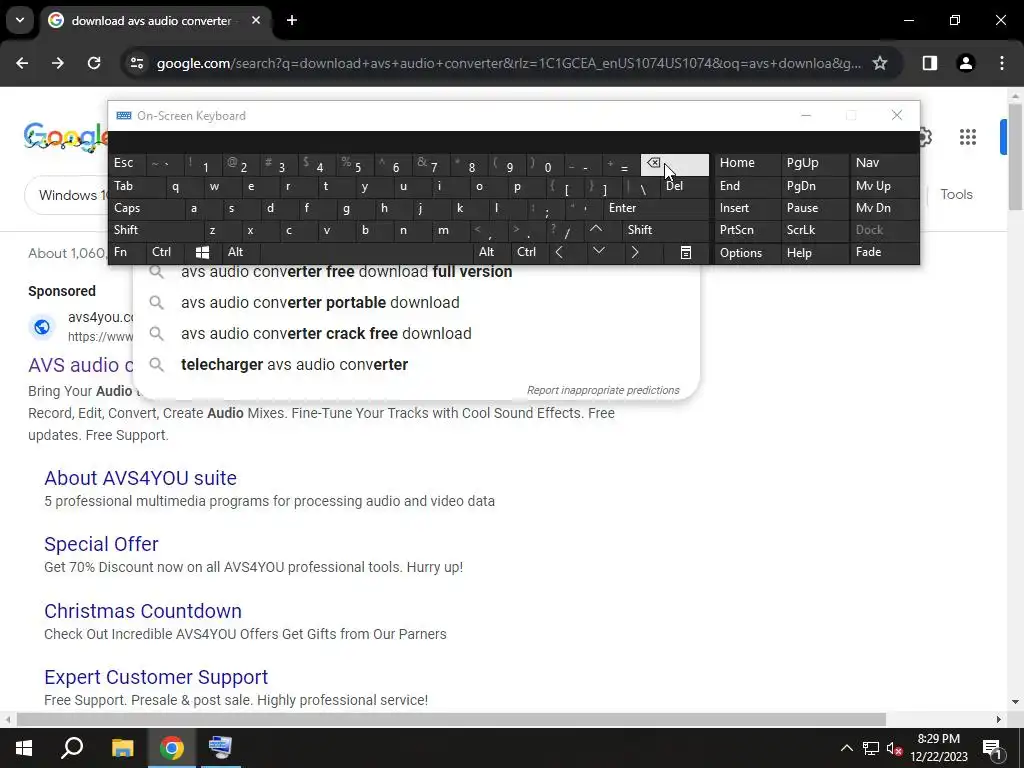Open a new Chrome tab
Screen dimensions: 1024x768
tap(292, 20)
